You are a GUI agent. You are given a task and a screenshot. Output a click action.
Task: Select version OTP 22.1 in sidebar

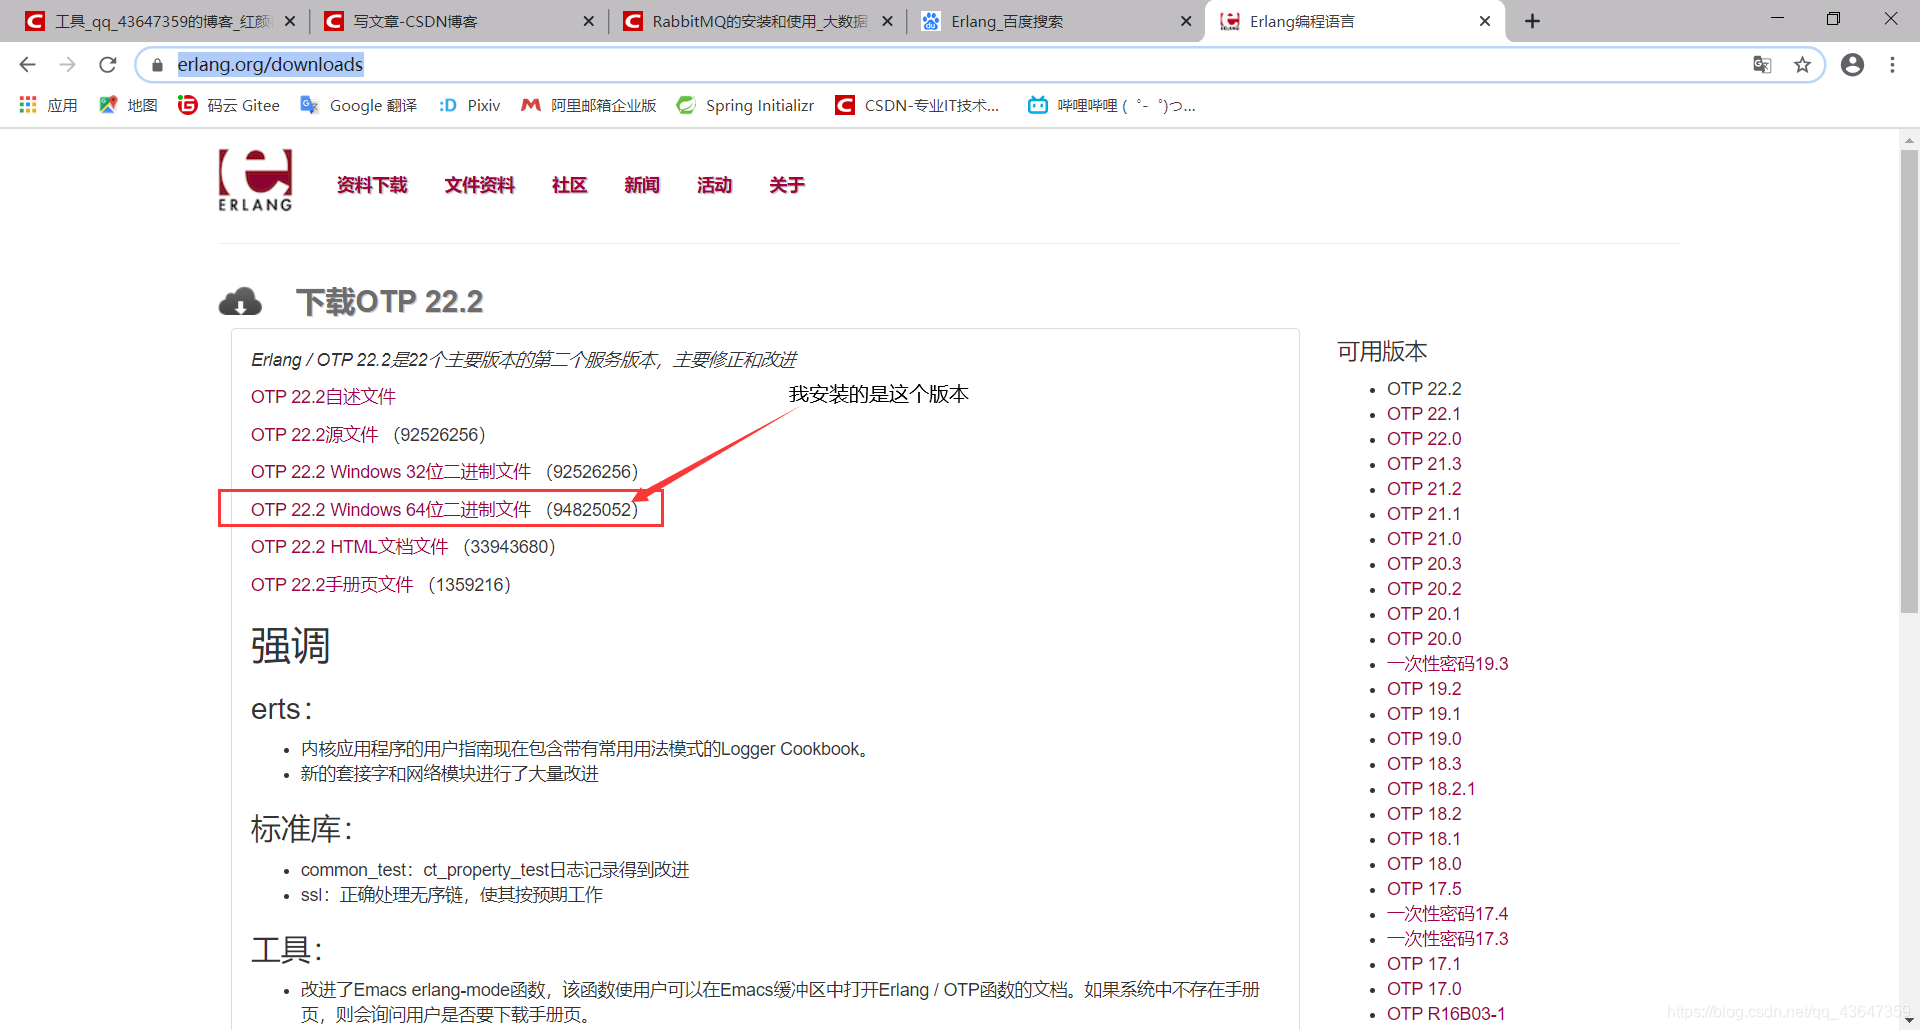pyautogui.click(x=1424, y=414)
